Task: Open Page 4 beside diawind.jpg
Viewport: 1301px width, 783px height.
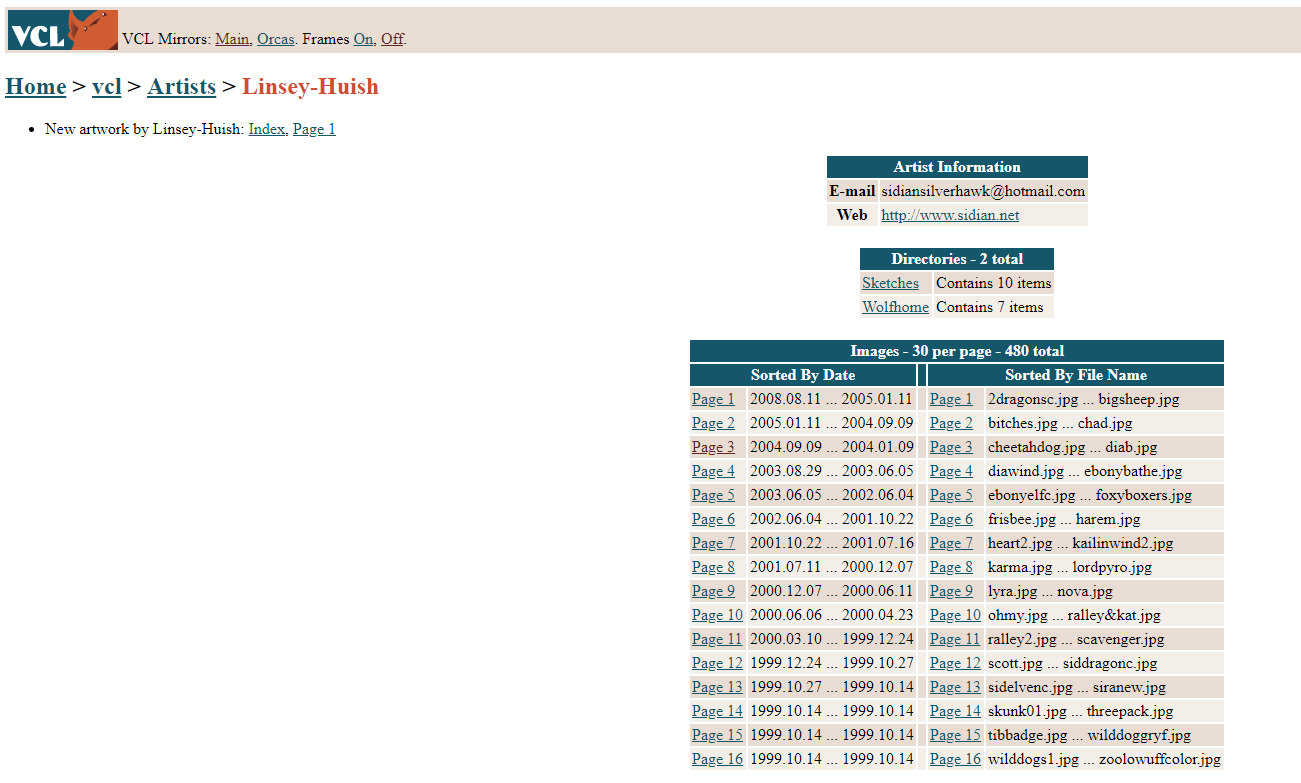Action: pos(951,471)
